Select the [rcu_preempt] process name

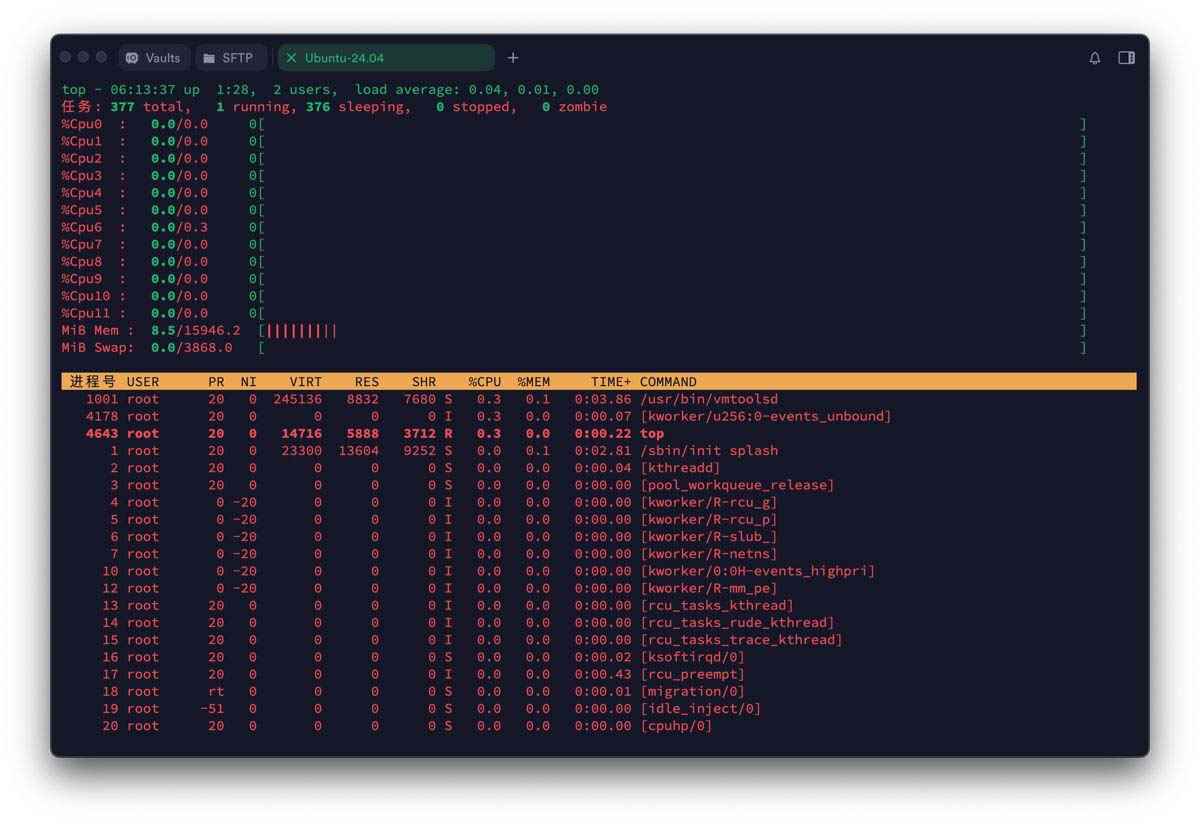(692, 674)
